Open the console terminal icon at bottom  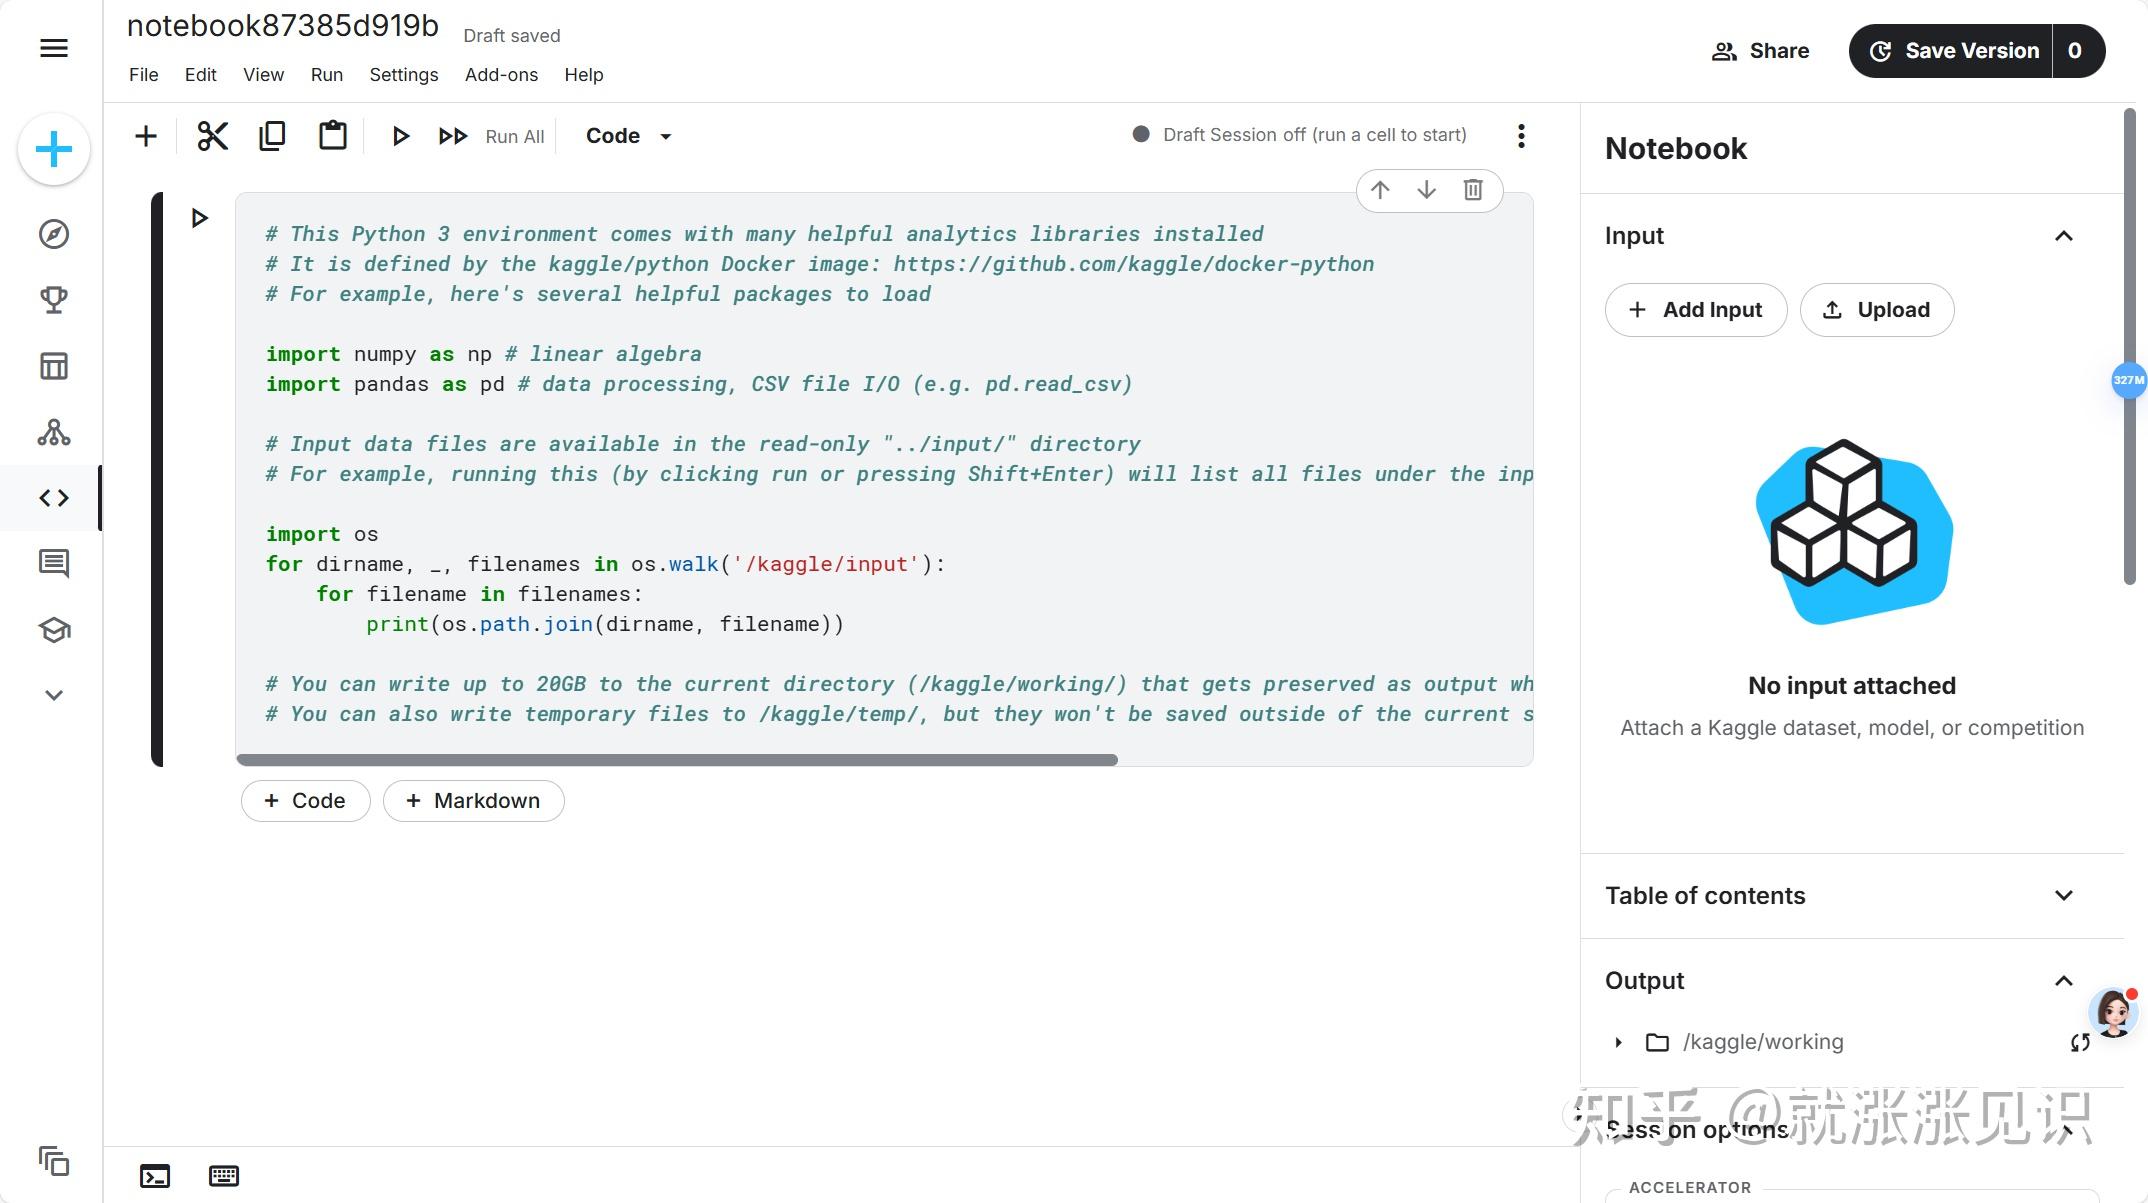coord(155,1176)
